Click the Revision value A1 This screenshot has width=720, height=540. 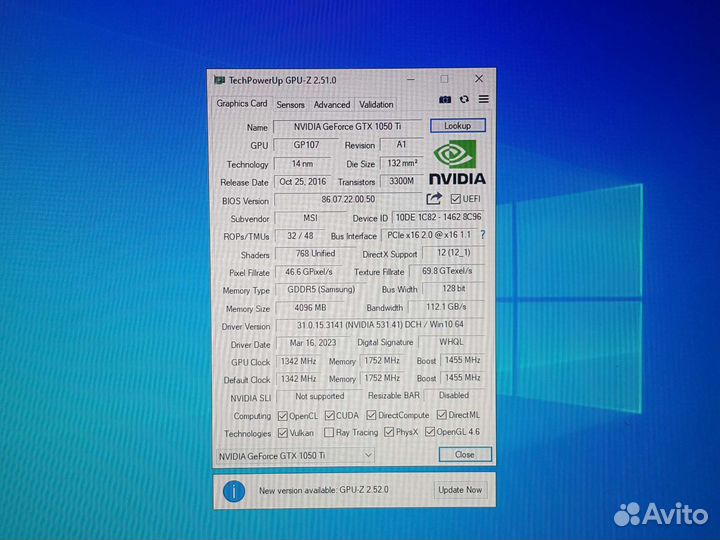(x=401, y=145)
